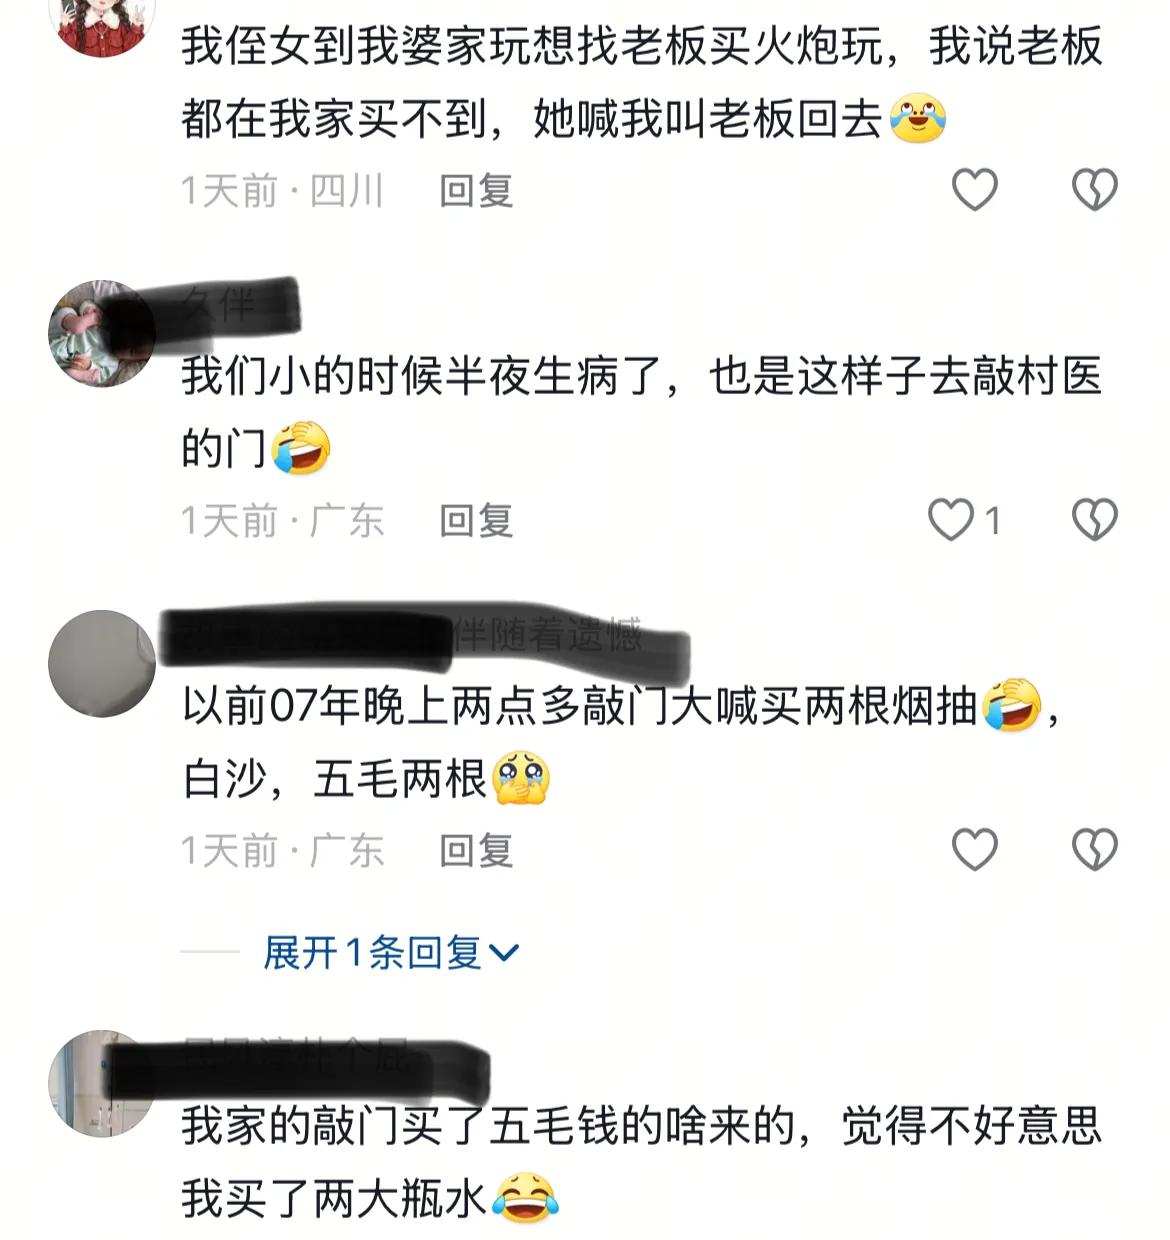Like the Sichuan comment about firecrackers
The height and width of the screenshot is (1240, 1170).
point(974,190)
